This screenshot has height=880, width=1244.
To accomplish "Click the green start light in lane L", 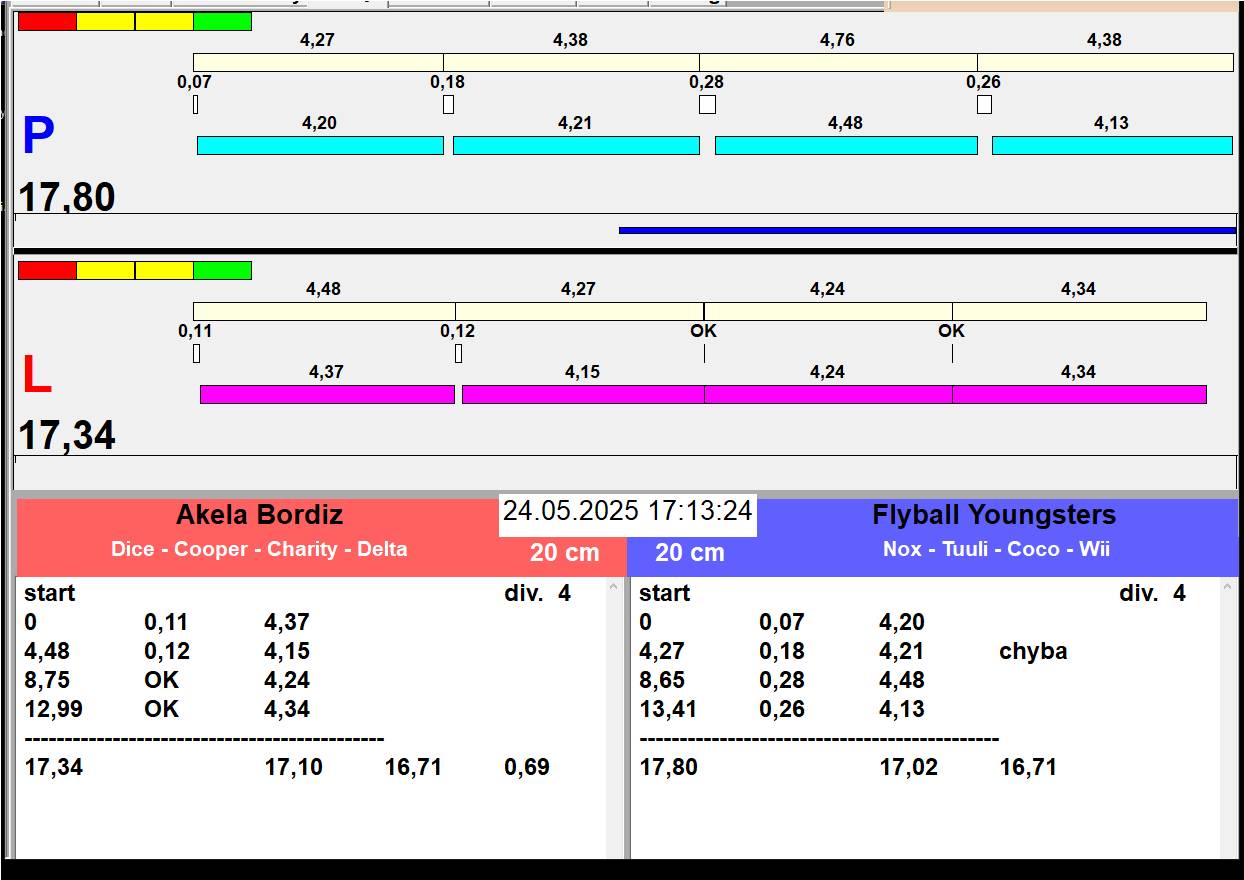I will pyautogui.click(x=222, y=270).
